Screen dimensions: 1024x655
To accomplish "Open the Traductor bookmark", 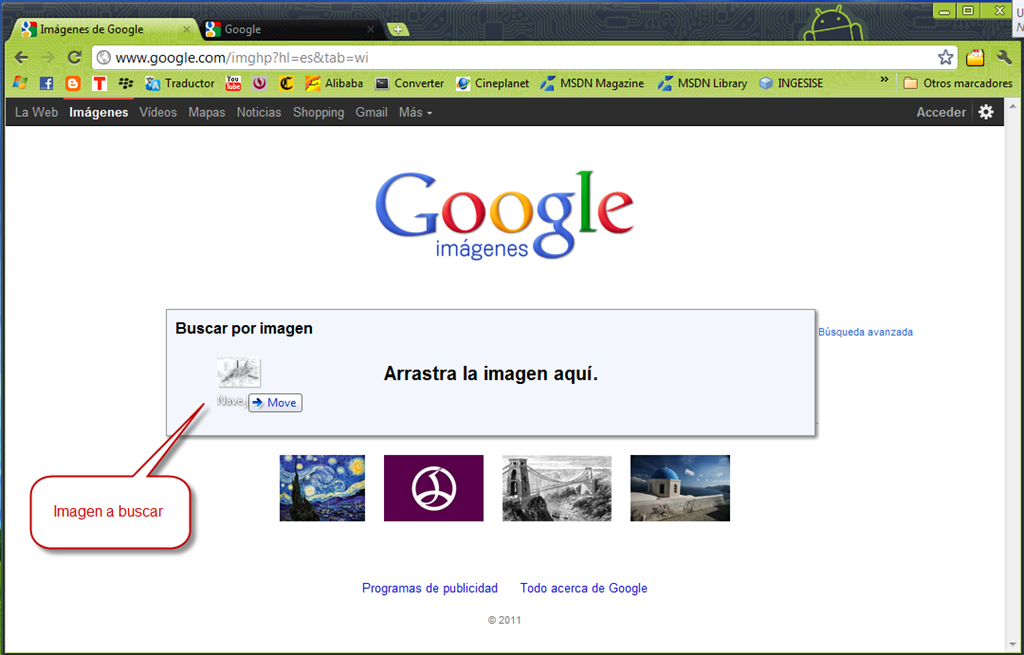I will pos(180,84).
